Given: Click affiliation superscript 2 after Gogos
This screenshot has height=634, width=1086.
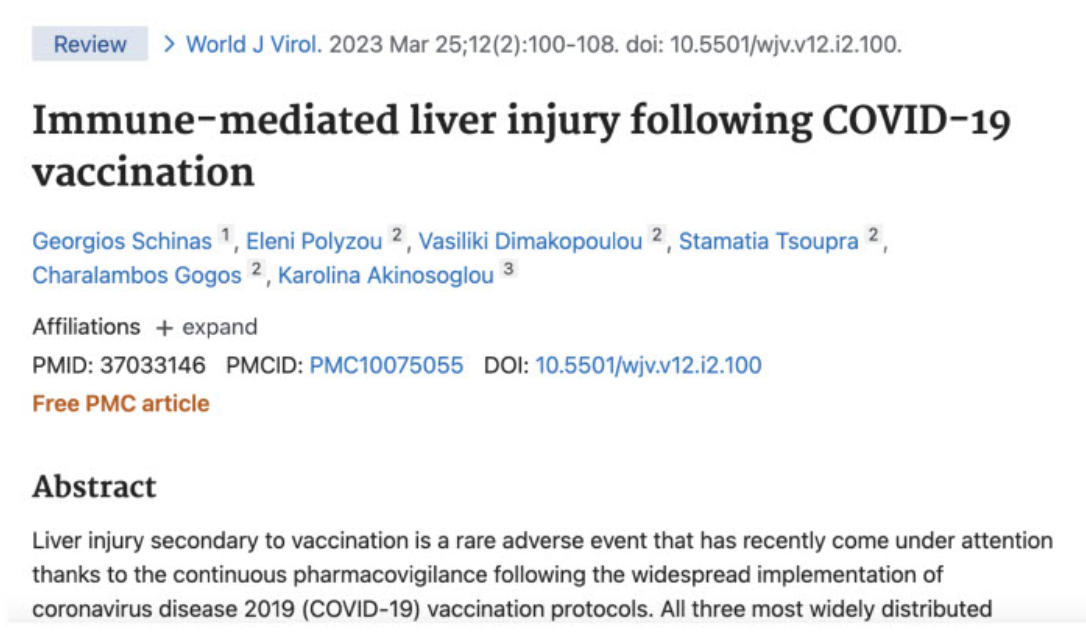Looking at the screenshot, I should tap(256, 269).
